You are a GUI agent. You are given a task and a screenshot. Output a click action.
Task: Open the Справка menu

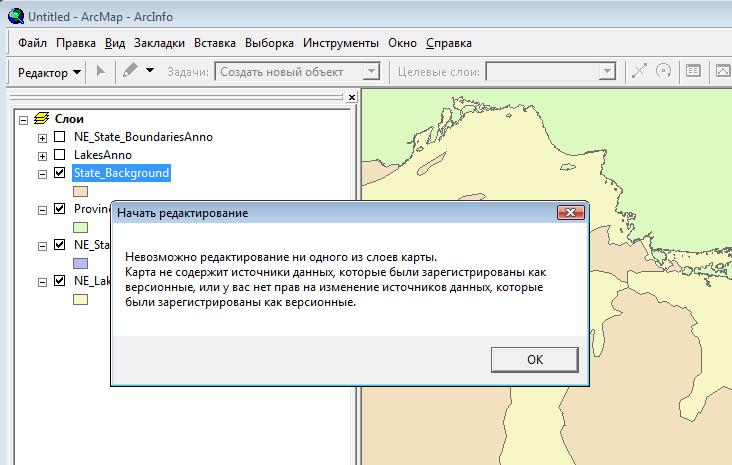pyautogui.click(x=449, y=43)
